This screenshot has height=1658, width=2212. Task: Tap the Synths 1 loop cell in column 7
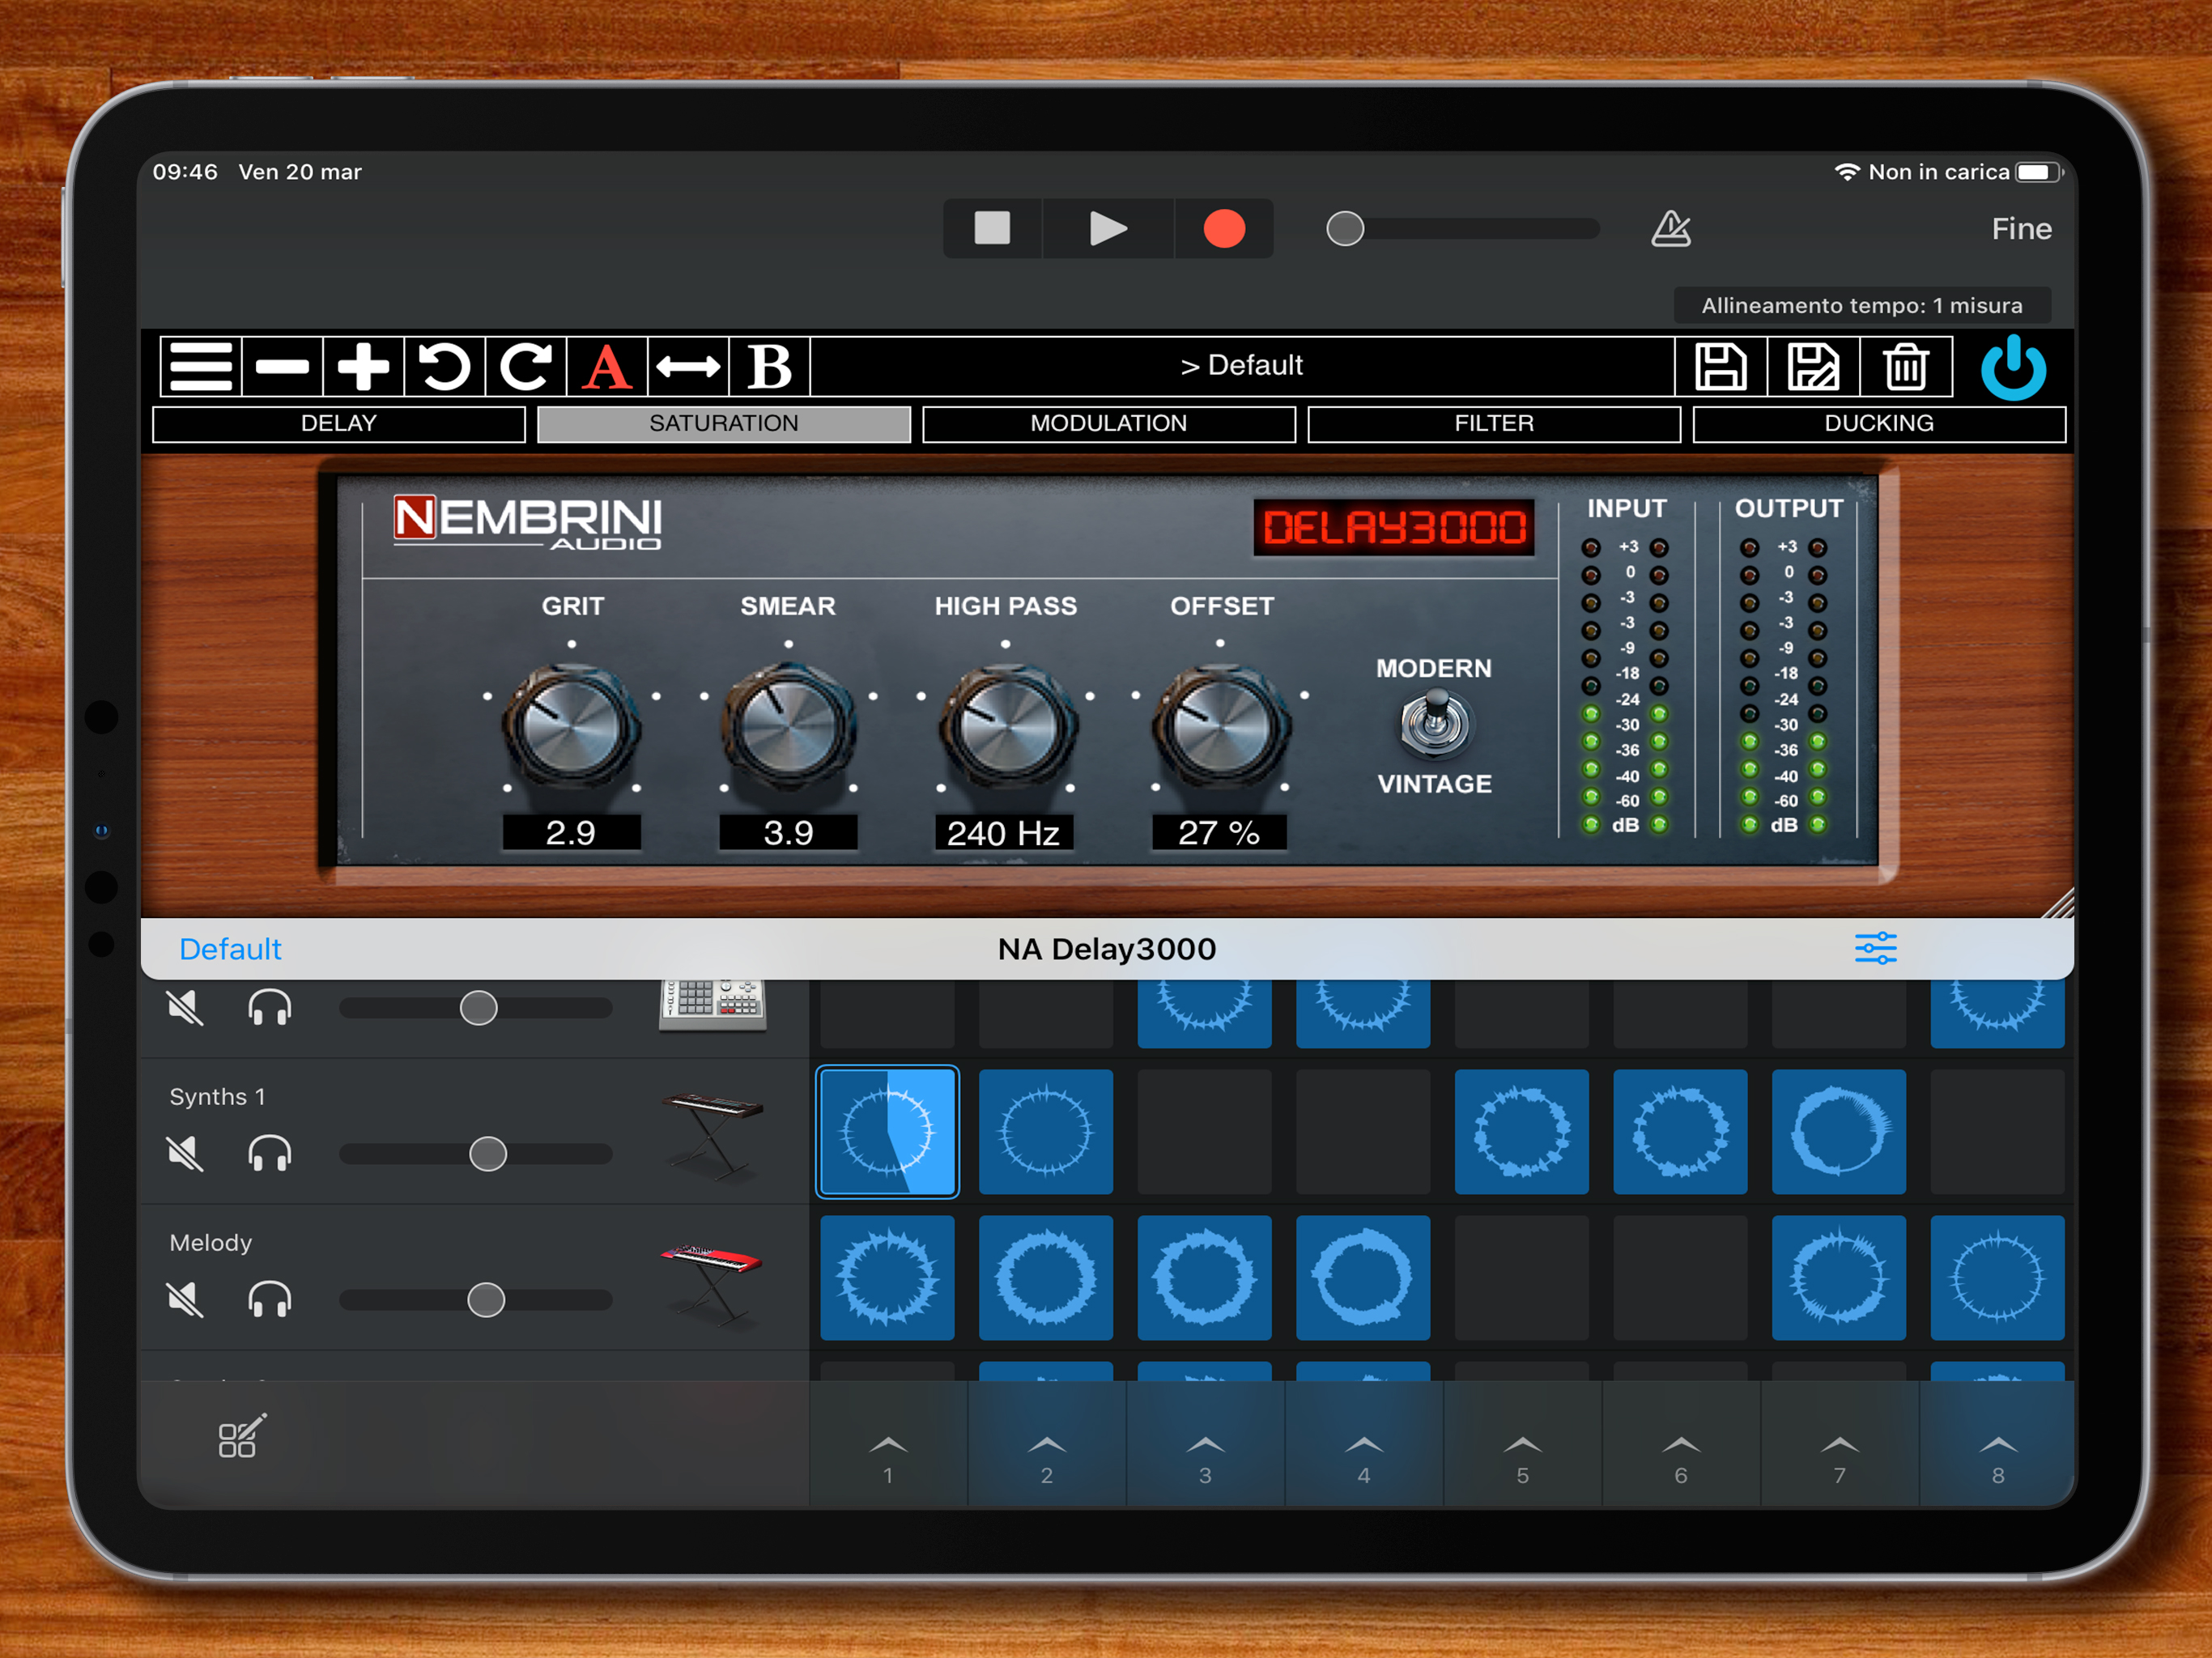(x=1839, y=1132)
